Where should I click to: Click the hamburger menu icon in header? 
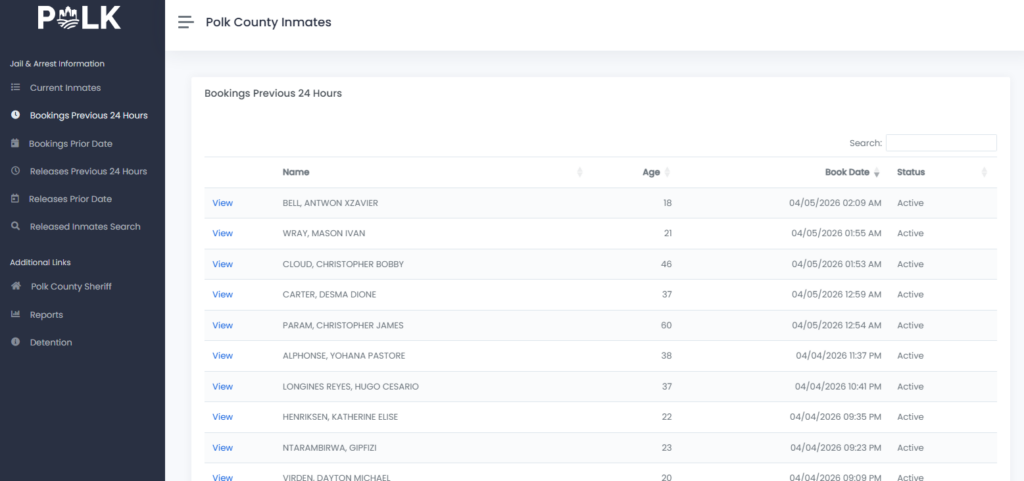coord(185,22)
